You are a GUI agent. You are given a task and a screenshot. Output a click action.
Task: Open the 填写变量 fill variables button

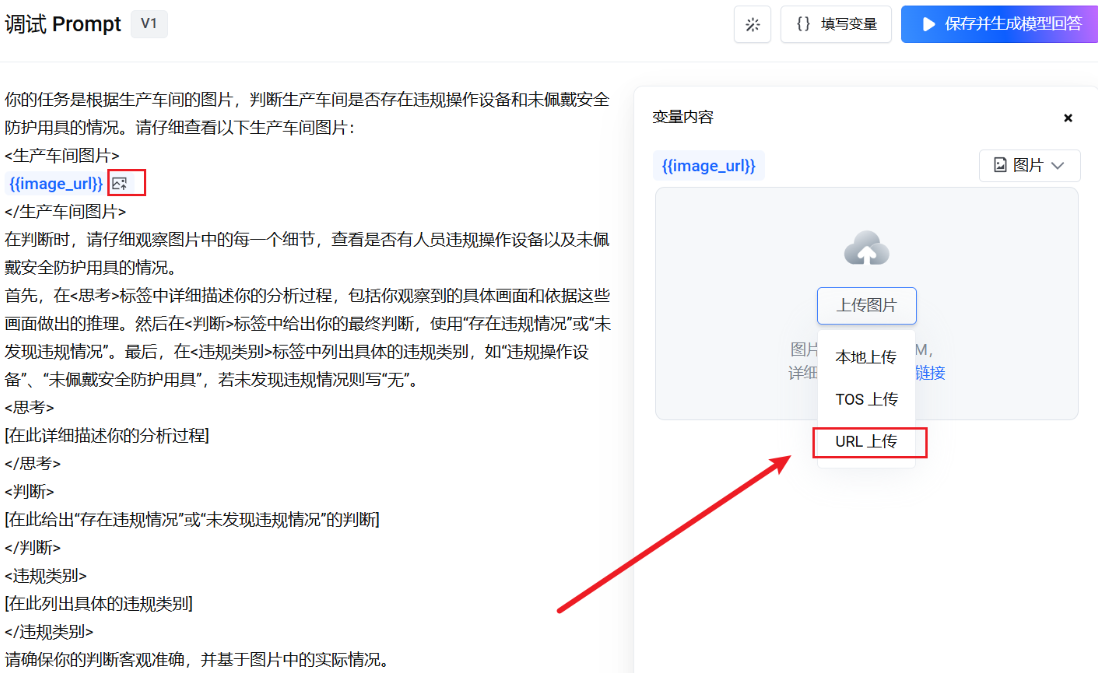tap(836, 25)
